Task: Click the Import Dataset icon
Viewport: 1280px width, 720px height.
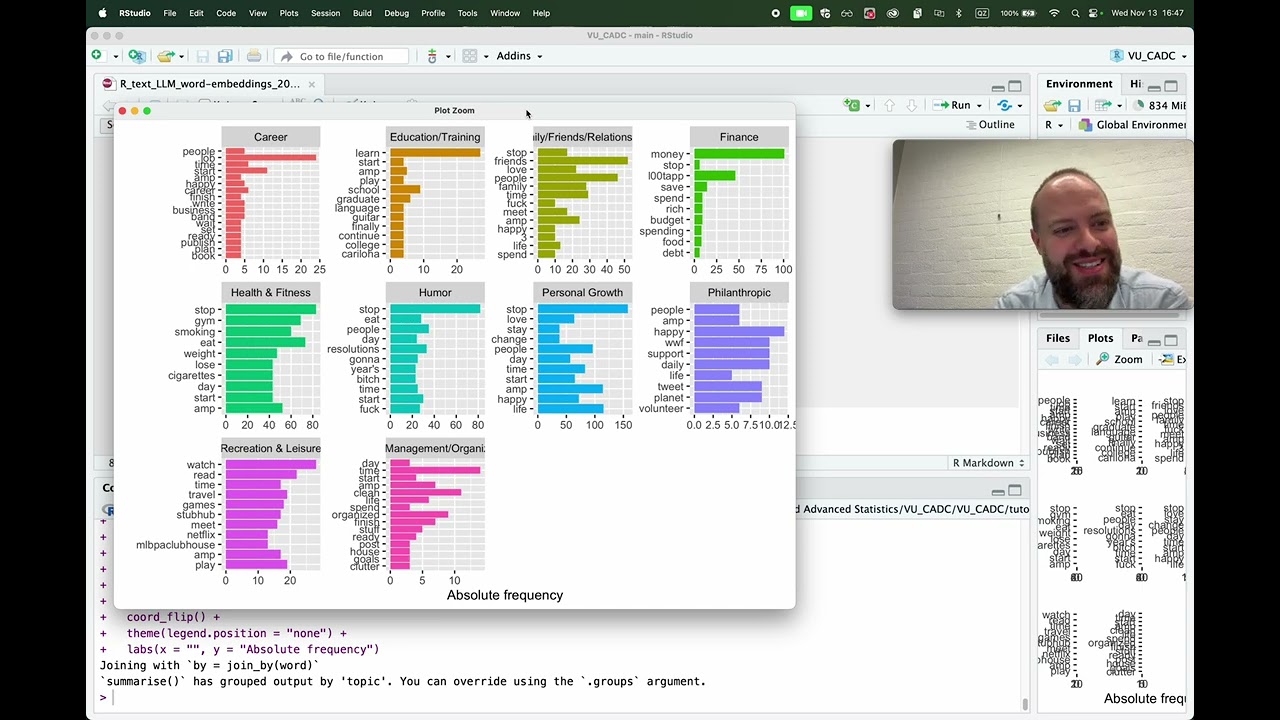Action: pos(1105,105)
